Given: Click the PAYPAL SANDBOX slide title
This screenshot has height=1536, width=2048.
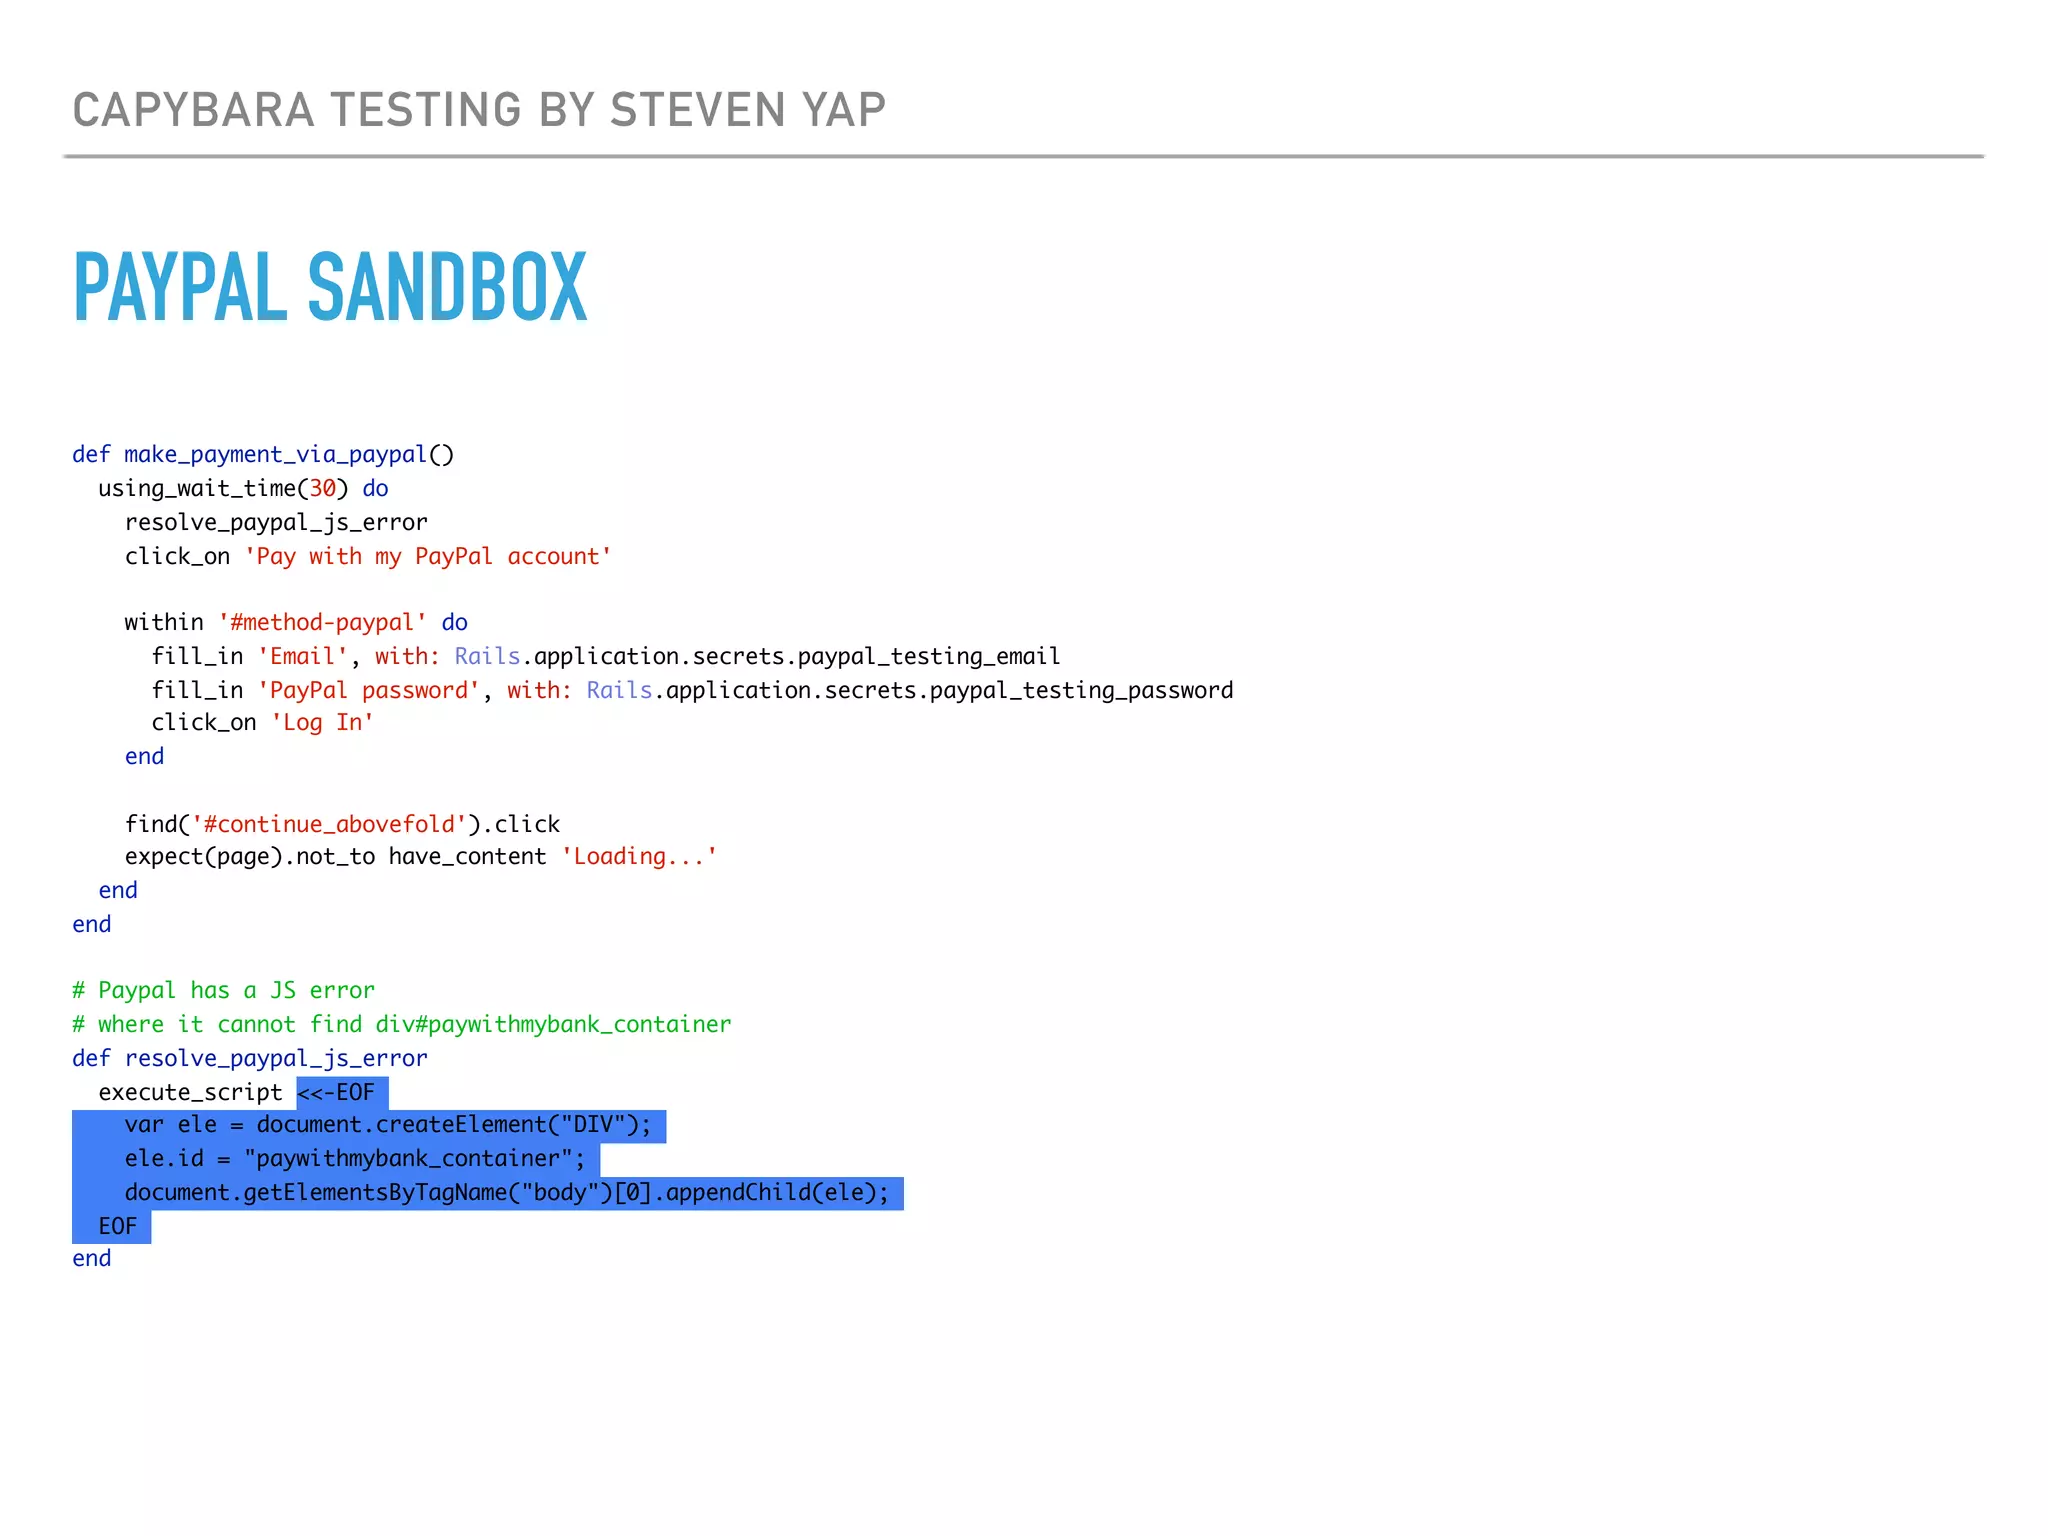Looking at the screenshot, I should [x=330, y=287].
